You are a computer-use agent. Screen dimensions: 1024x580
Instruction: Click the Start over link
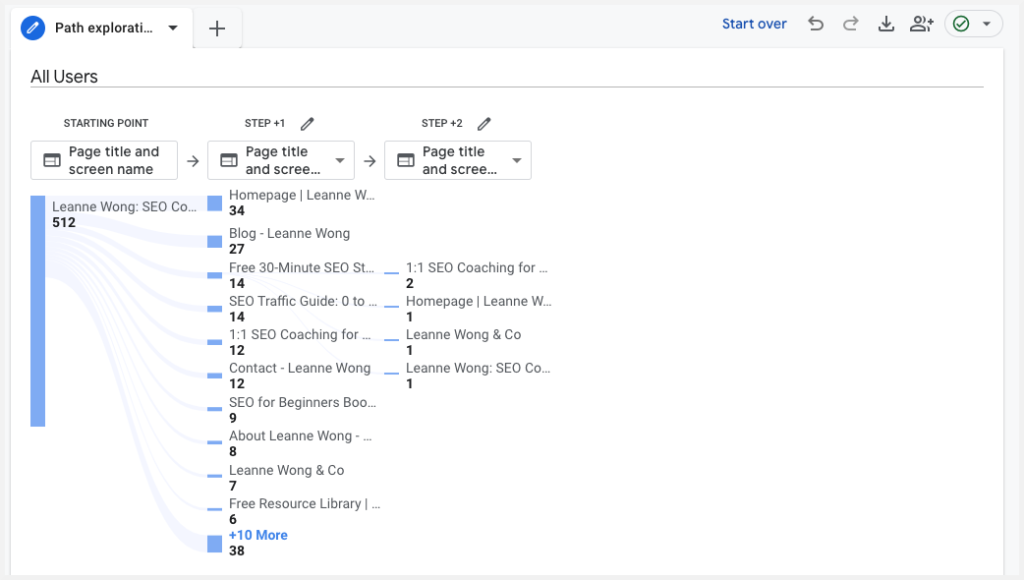(x=754, y=23)
